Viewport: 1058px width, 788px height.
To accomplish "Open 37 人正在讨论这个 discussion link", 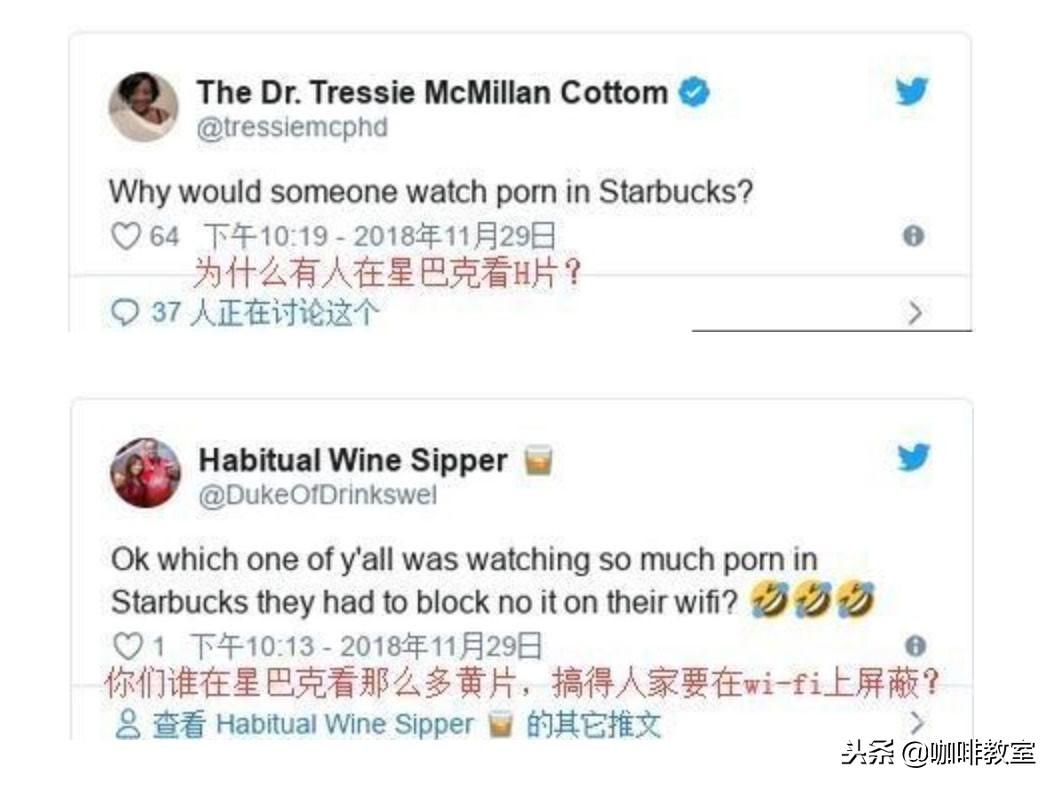I will (265, 313).
